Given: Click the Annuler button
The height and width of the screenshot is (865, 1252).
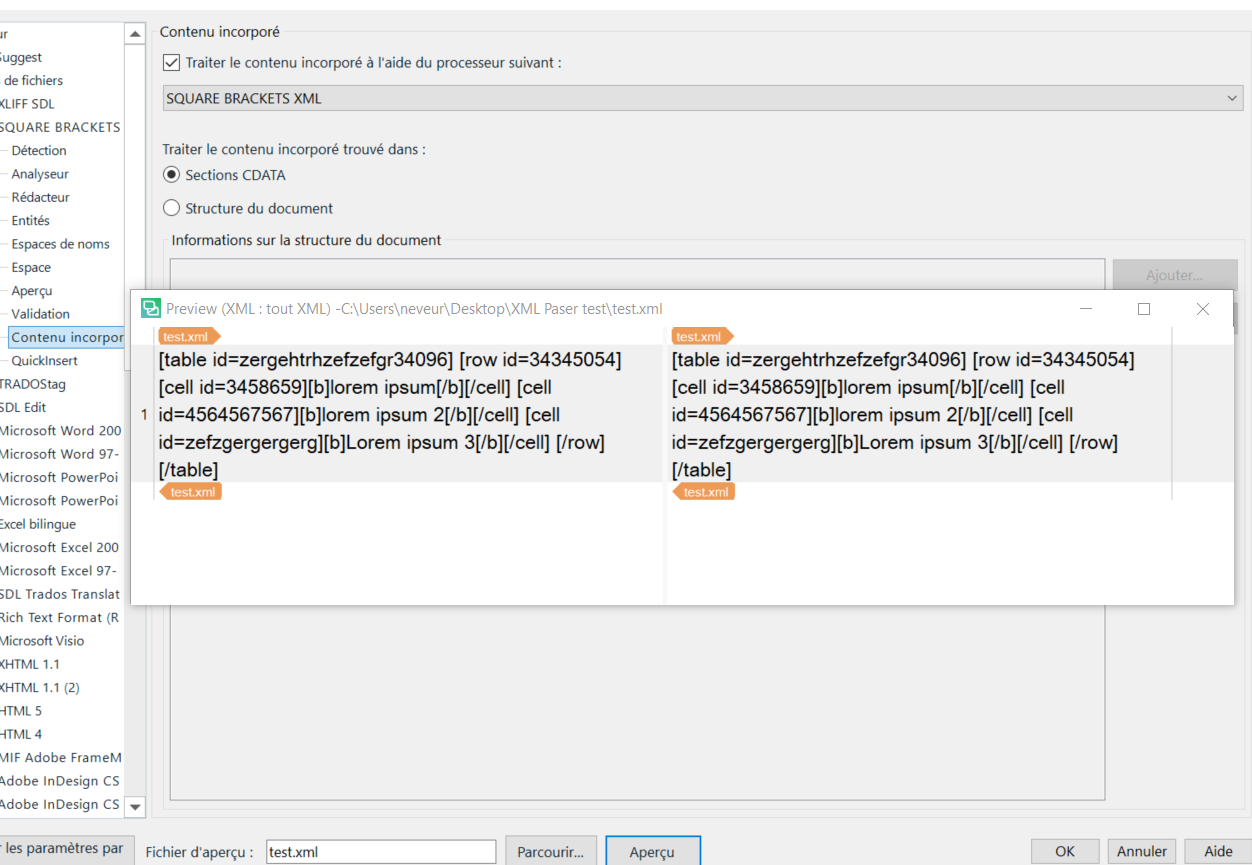Looking at the screenshot, I should pyautogui.click(x=1142, y=852).
